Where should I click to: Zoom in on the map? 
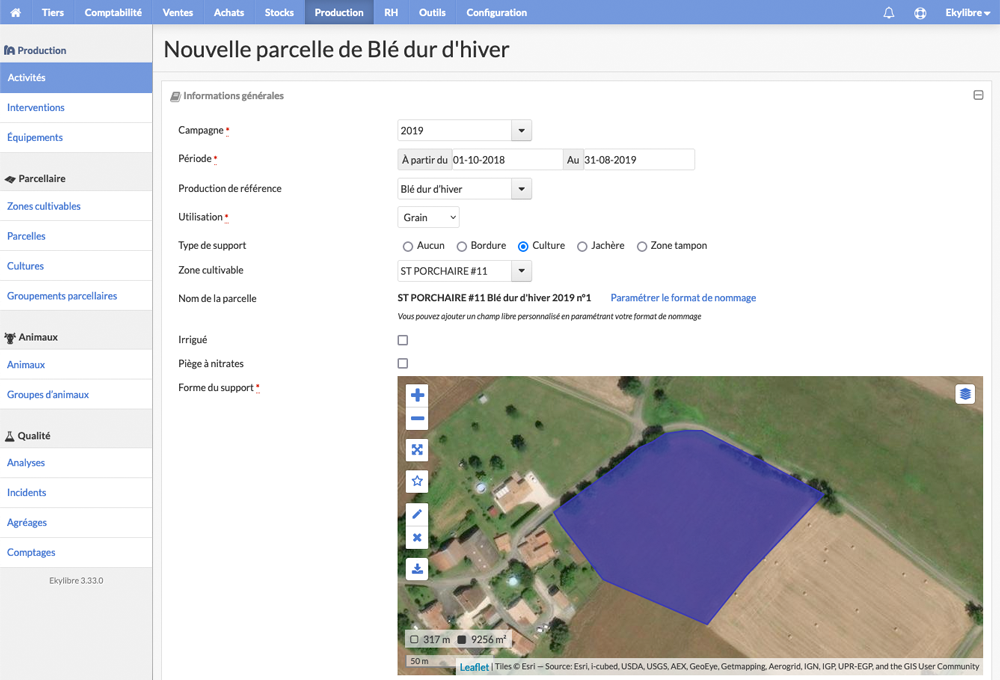tap(417, 395)
